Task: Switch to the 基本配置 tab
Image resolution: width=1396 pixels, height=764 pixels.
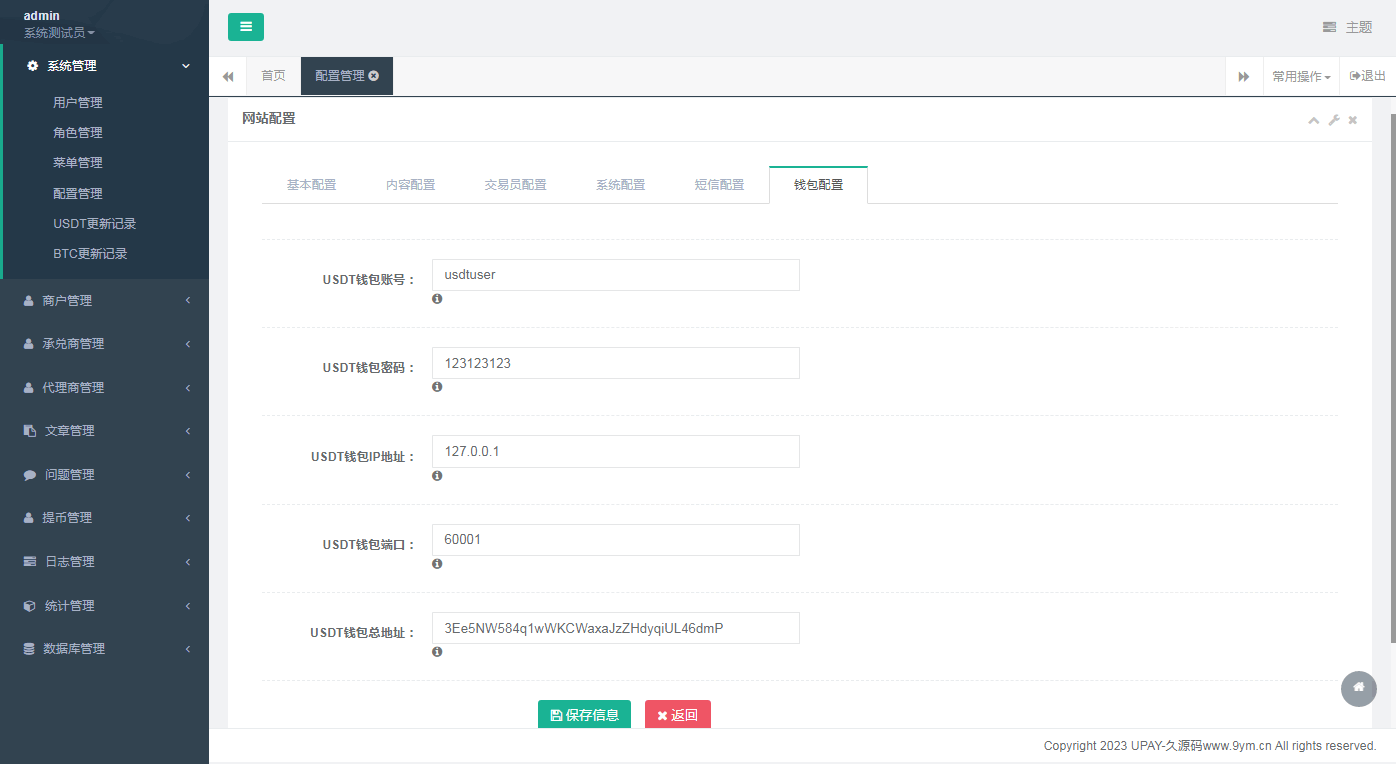Action: click(311, 185)
